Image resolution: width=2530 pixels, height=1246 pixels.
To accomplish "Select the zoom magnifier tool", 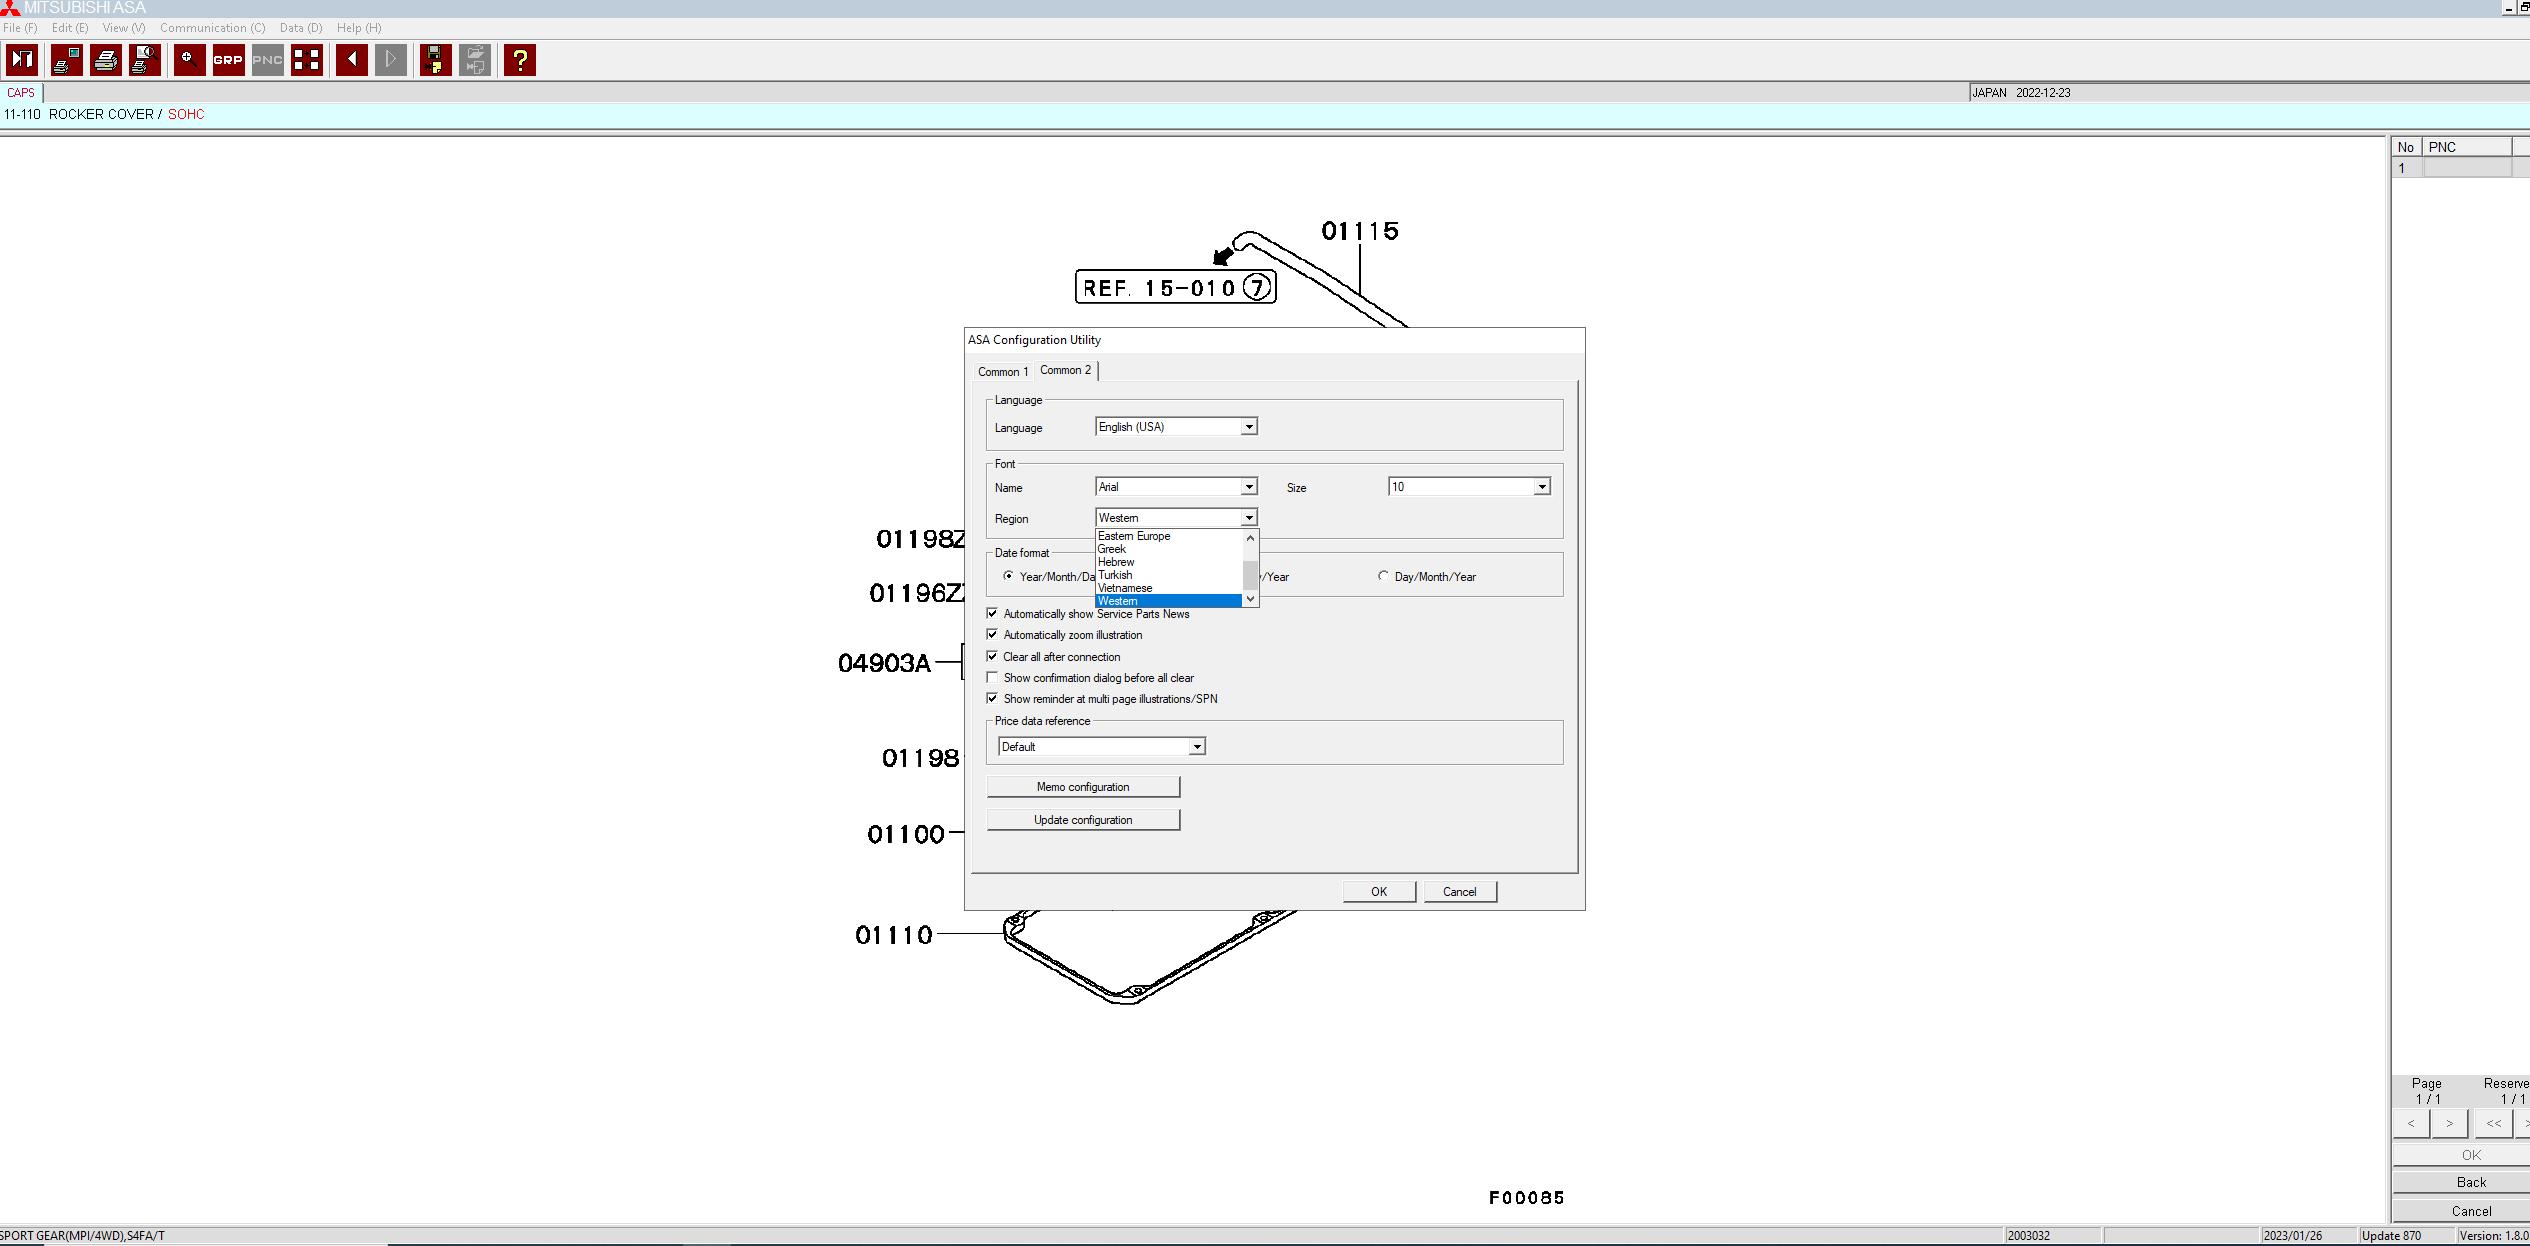I will 189,60.
